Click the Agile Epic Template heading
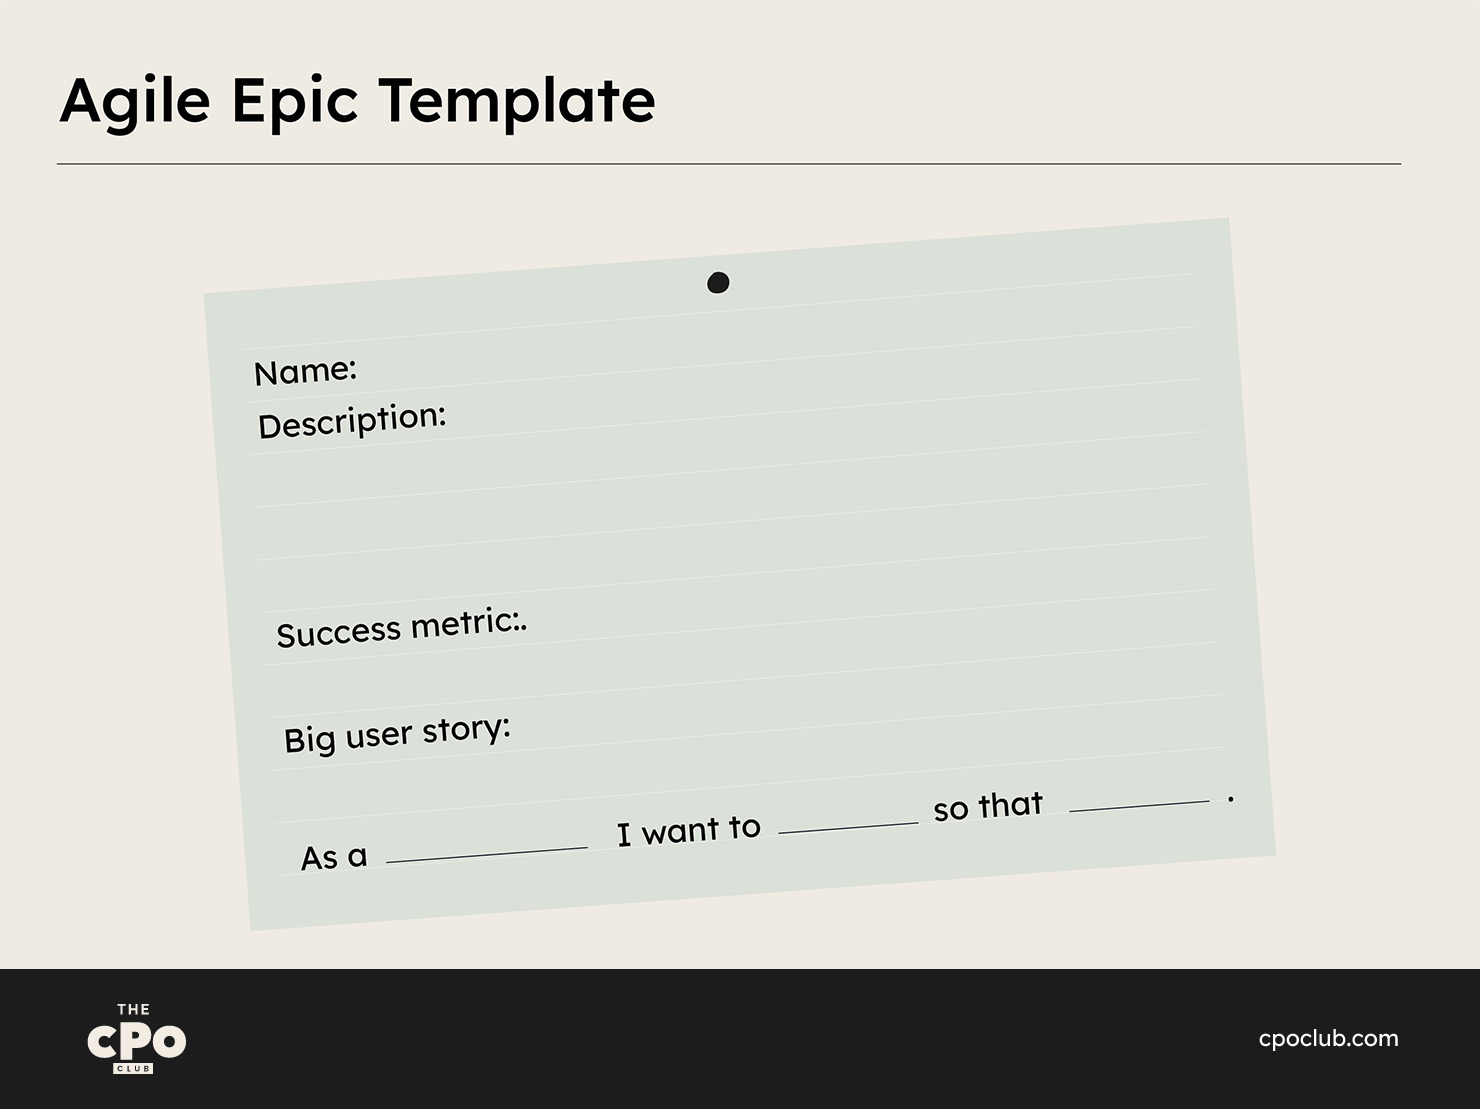 tap(357, 100)
